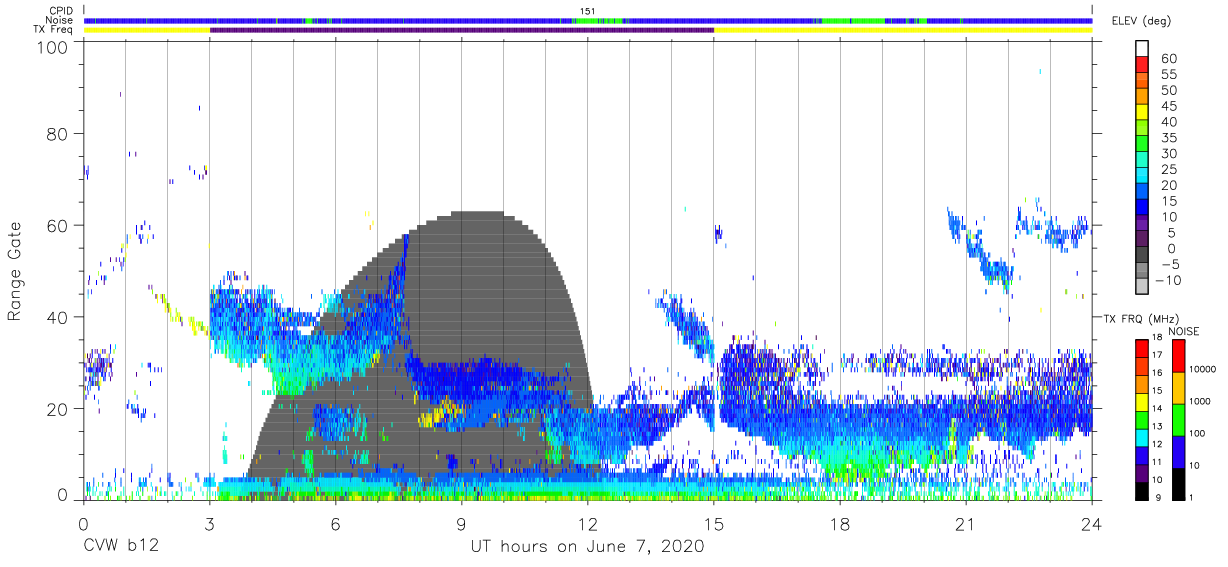Click the ELEV (deg) colorbar title
This screenshot has width=1228, height=567.
tap(1140, 20)
